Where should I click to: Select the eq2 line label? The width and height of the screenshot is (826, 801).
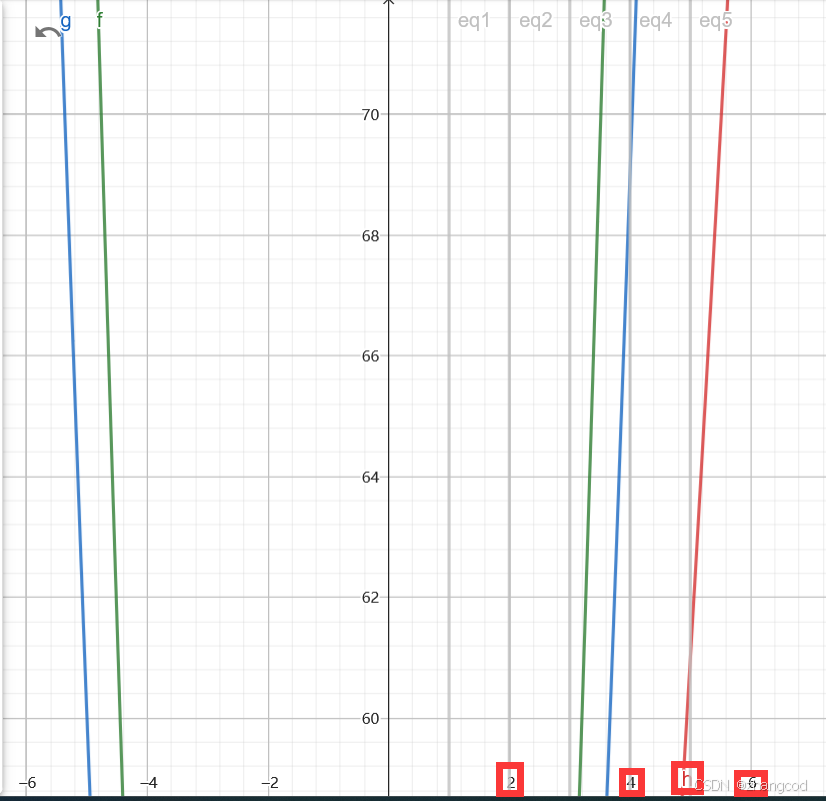[x=536, y=21]
